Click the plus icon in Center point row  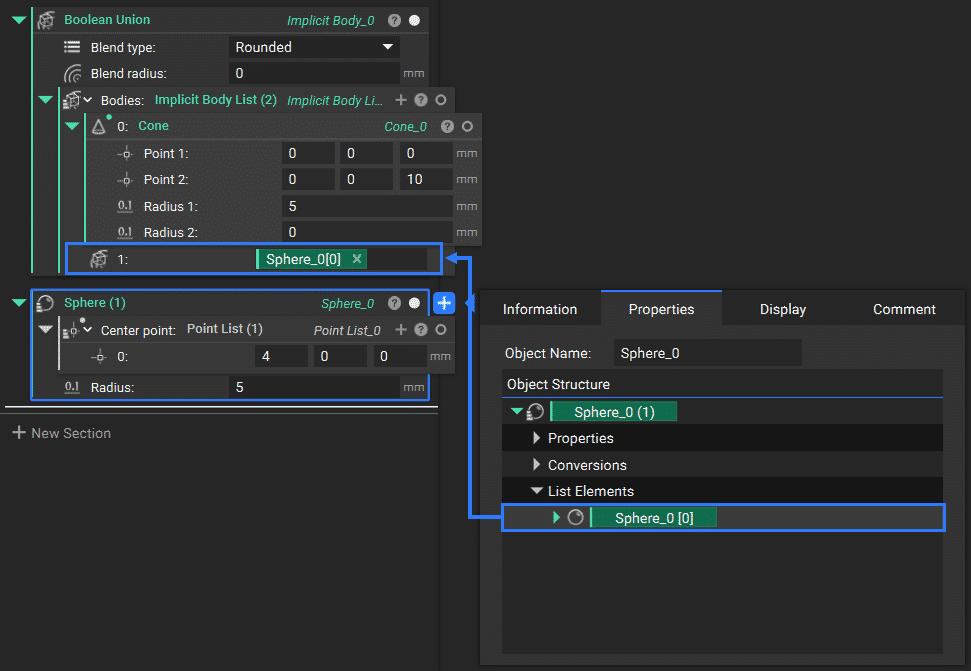[401, 329]
